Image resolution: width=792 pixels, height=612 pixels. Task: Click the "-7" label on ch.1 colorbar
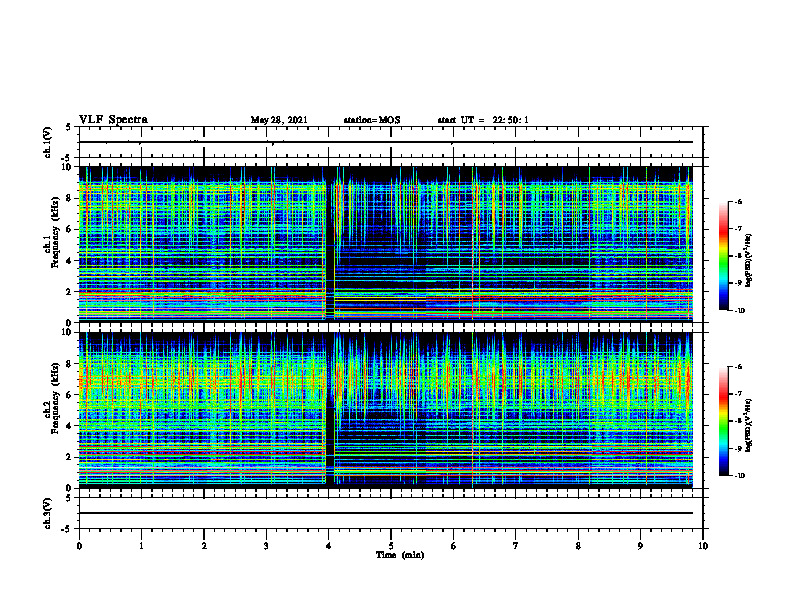point(738,229)
